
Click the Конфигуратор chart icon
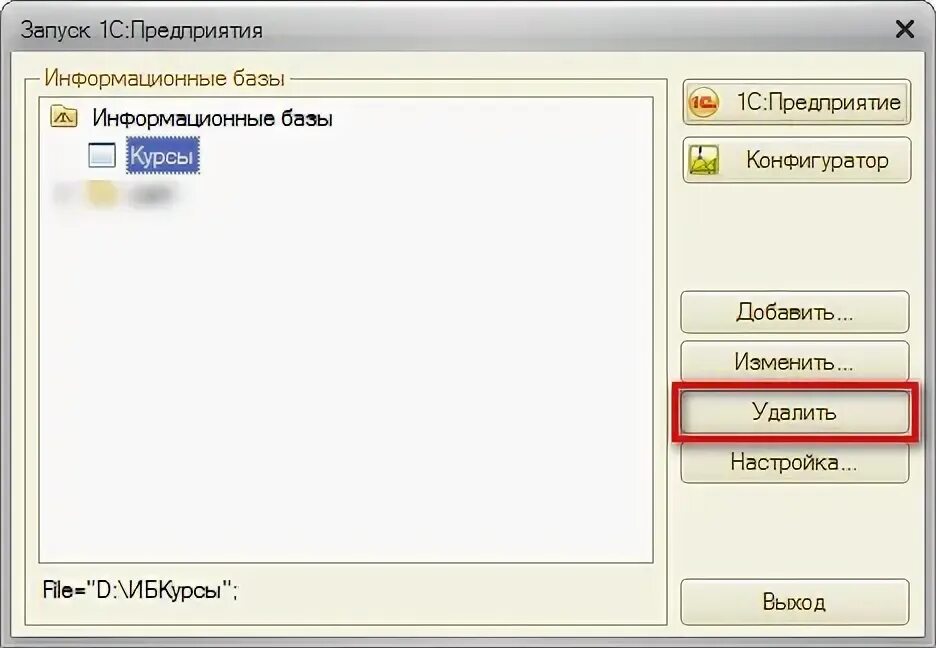[704, 160]
